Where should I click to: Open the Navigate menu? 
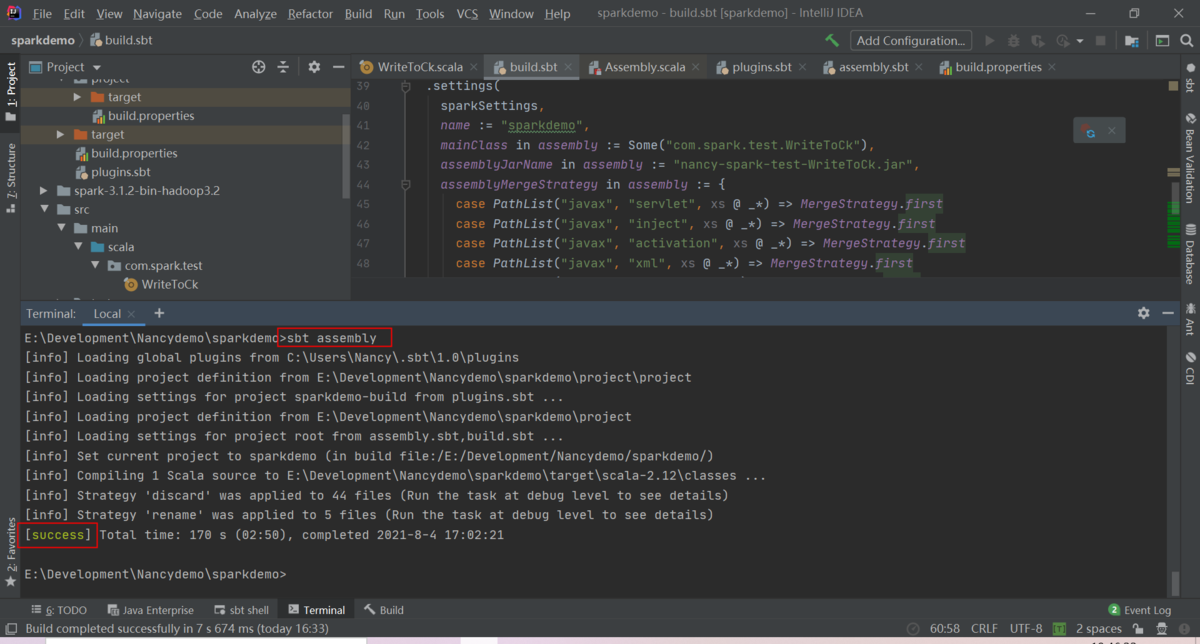coord(157,14)
